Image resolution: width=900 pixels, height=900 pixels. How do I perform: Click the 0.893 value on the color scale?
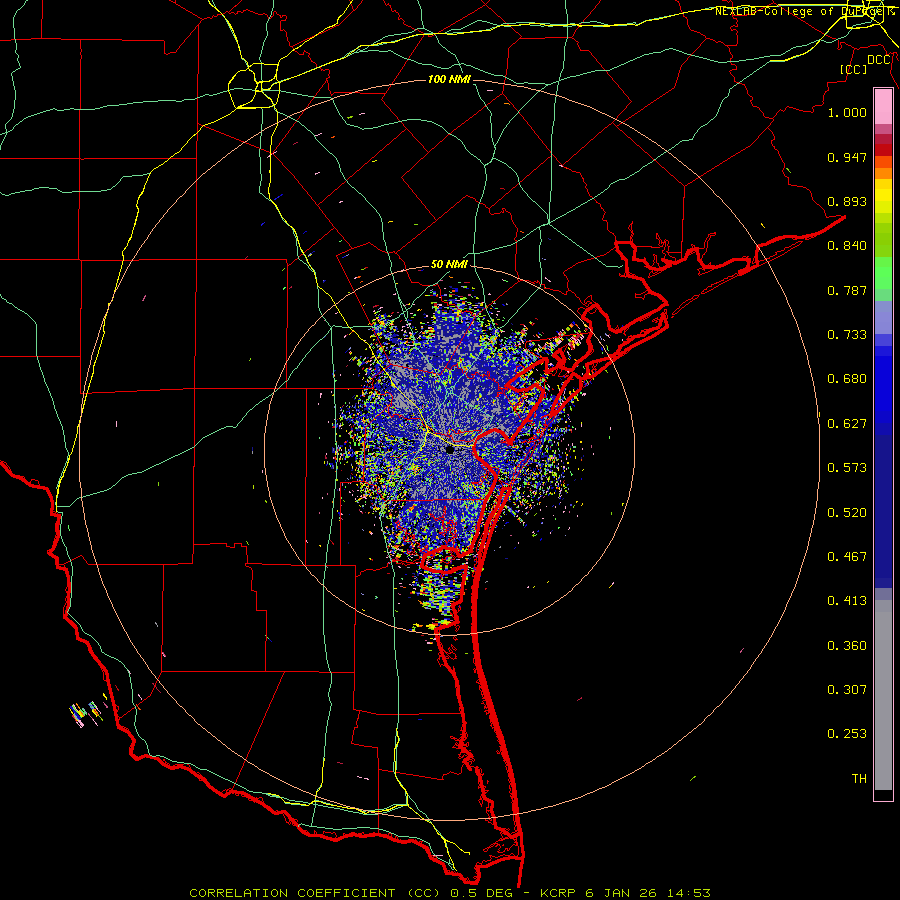(847, 201)
